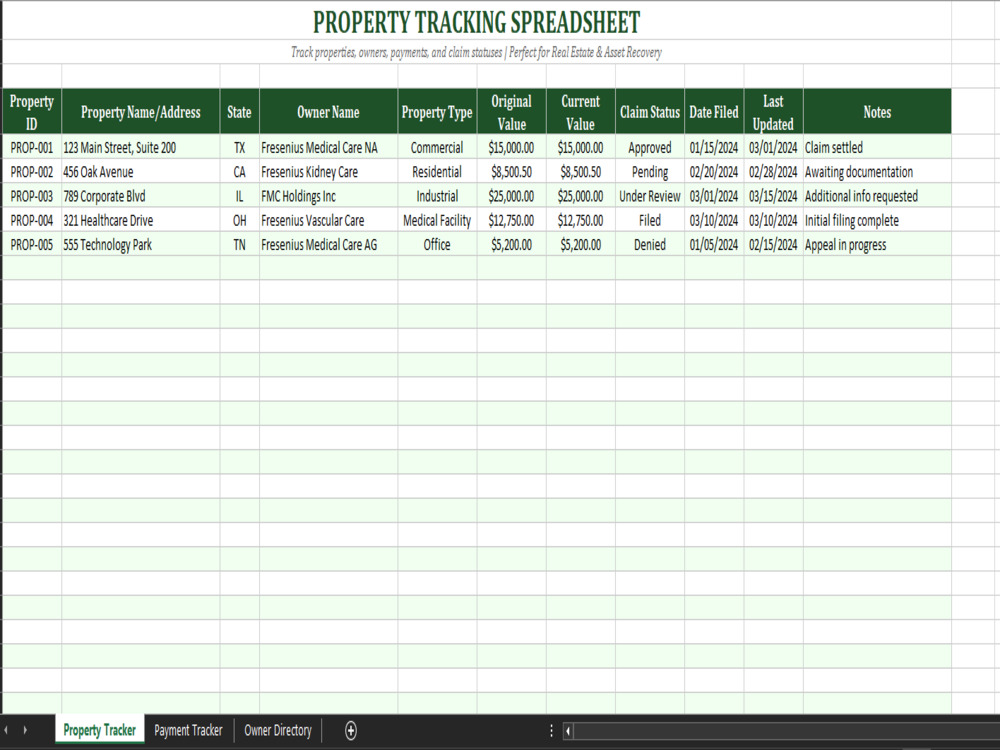
Task: Select the Residential property type cell
Action: (437, 172)
